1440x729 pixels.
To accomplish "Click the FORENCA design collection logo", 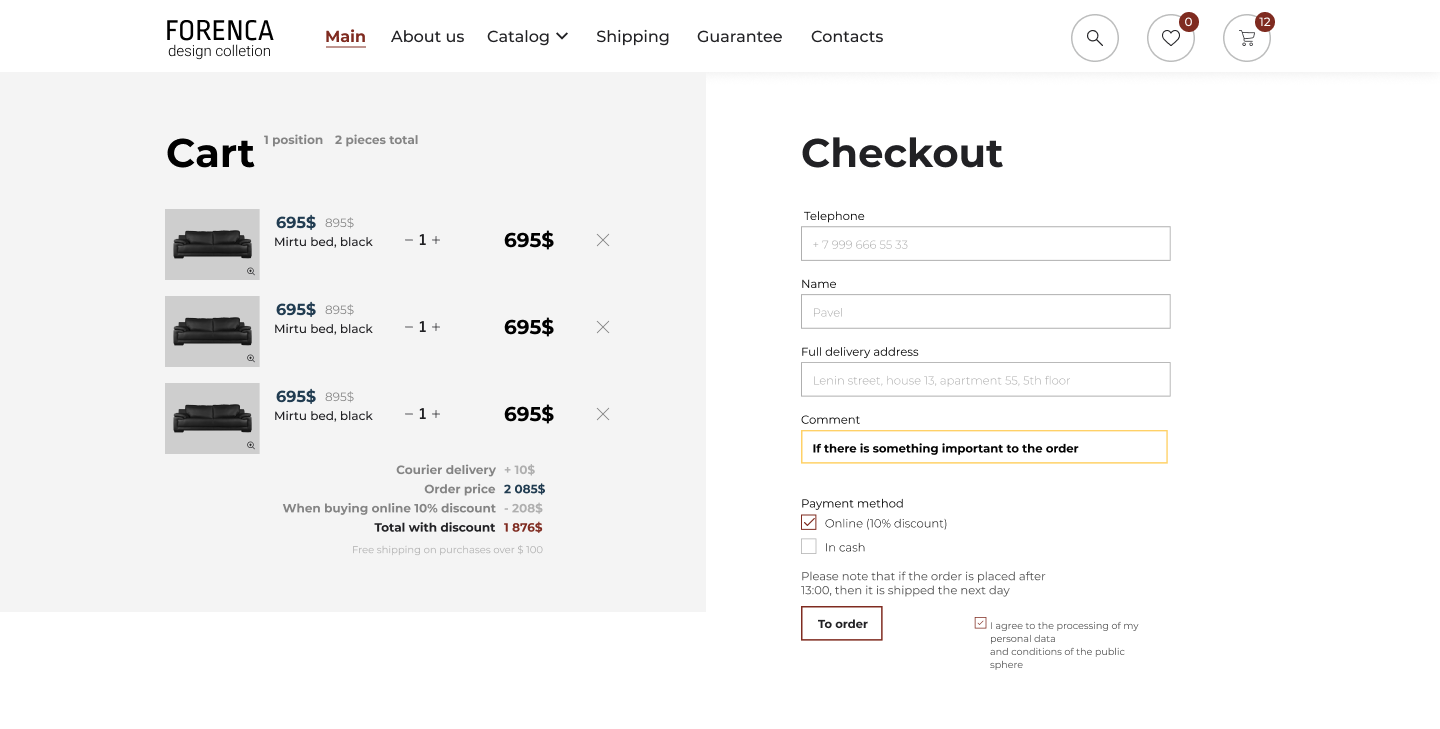I will pos(220,38).
